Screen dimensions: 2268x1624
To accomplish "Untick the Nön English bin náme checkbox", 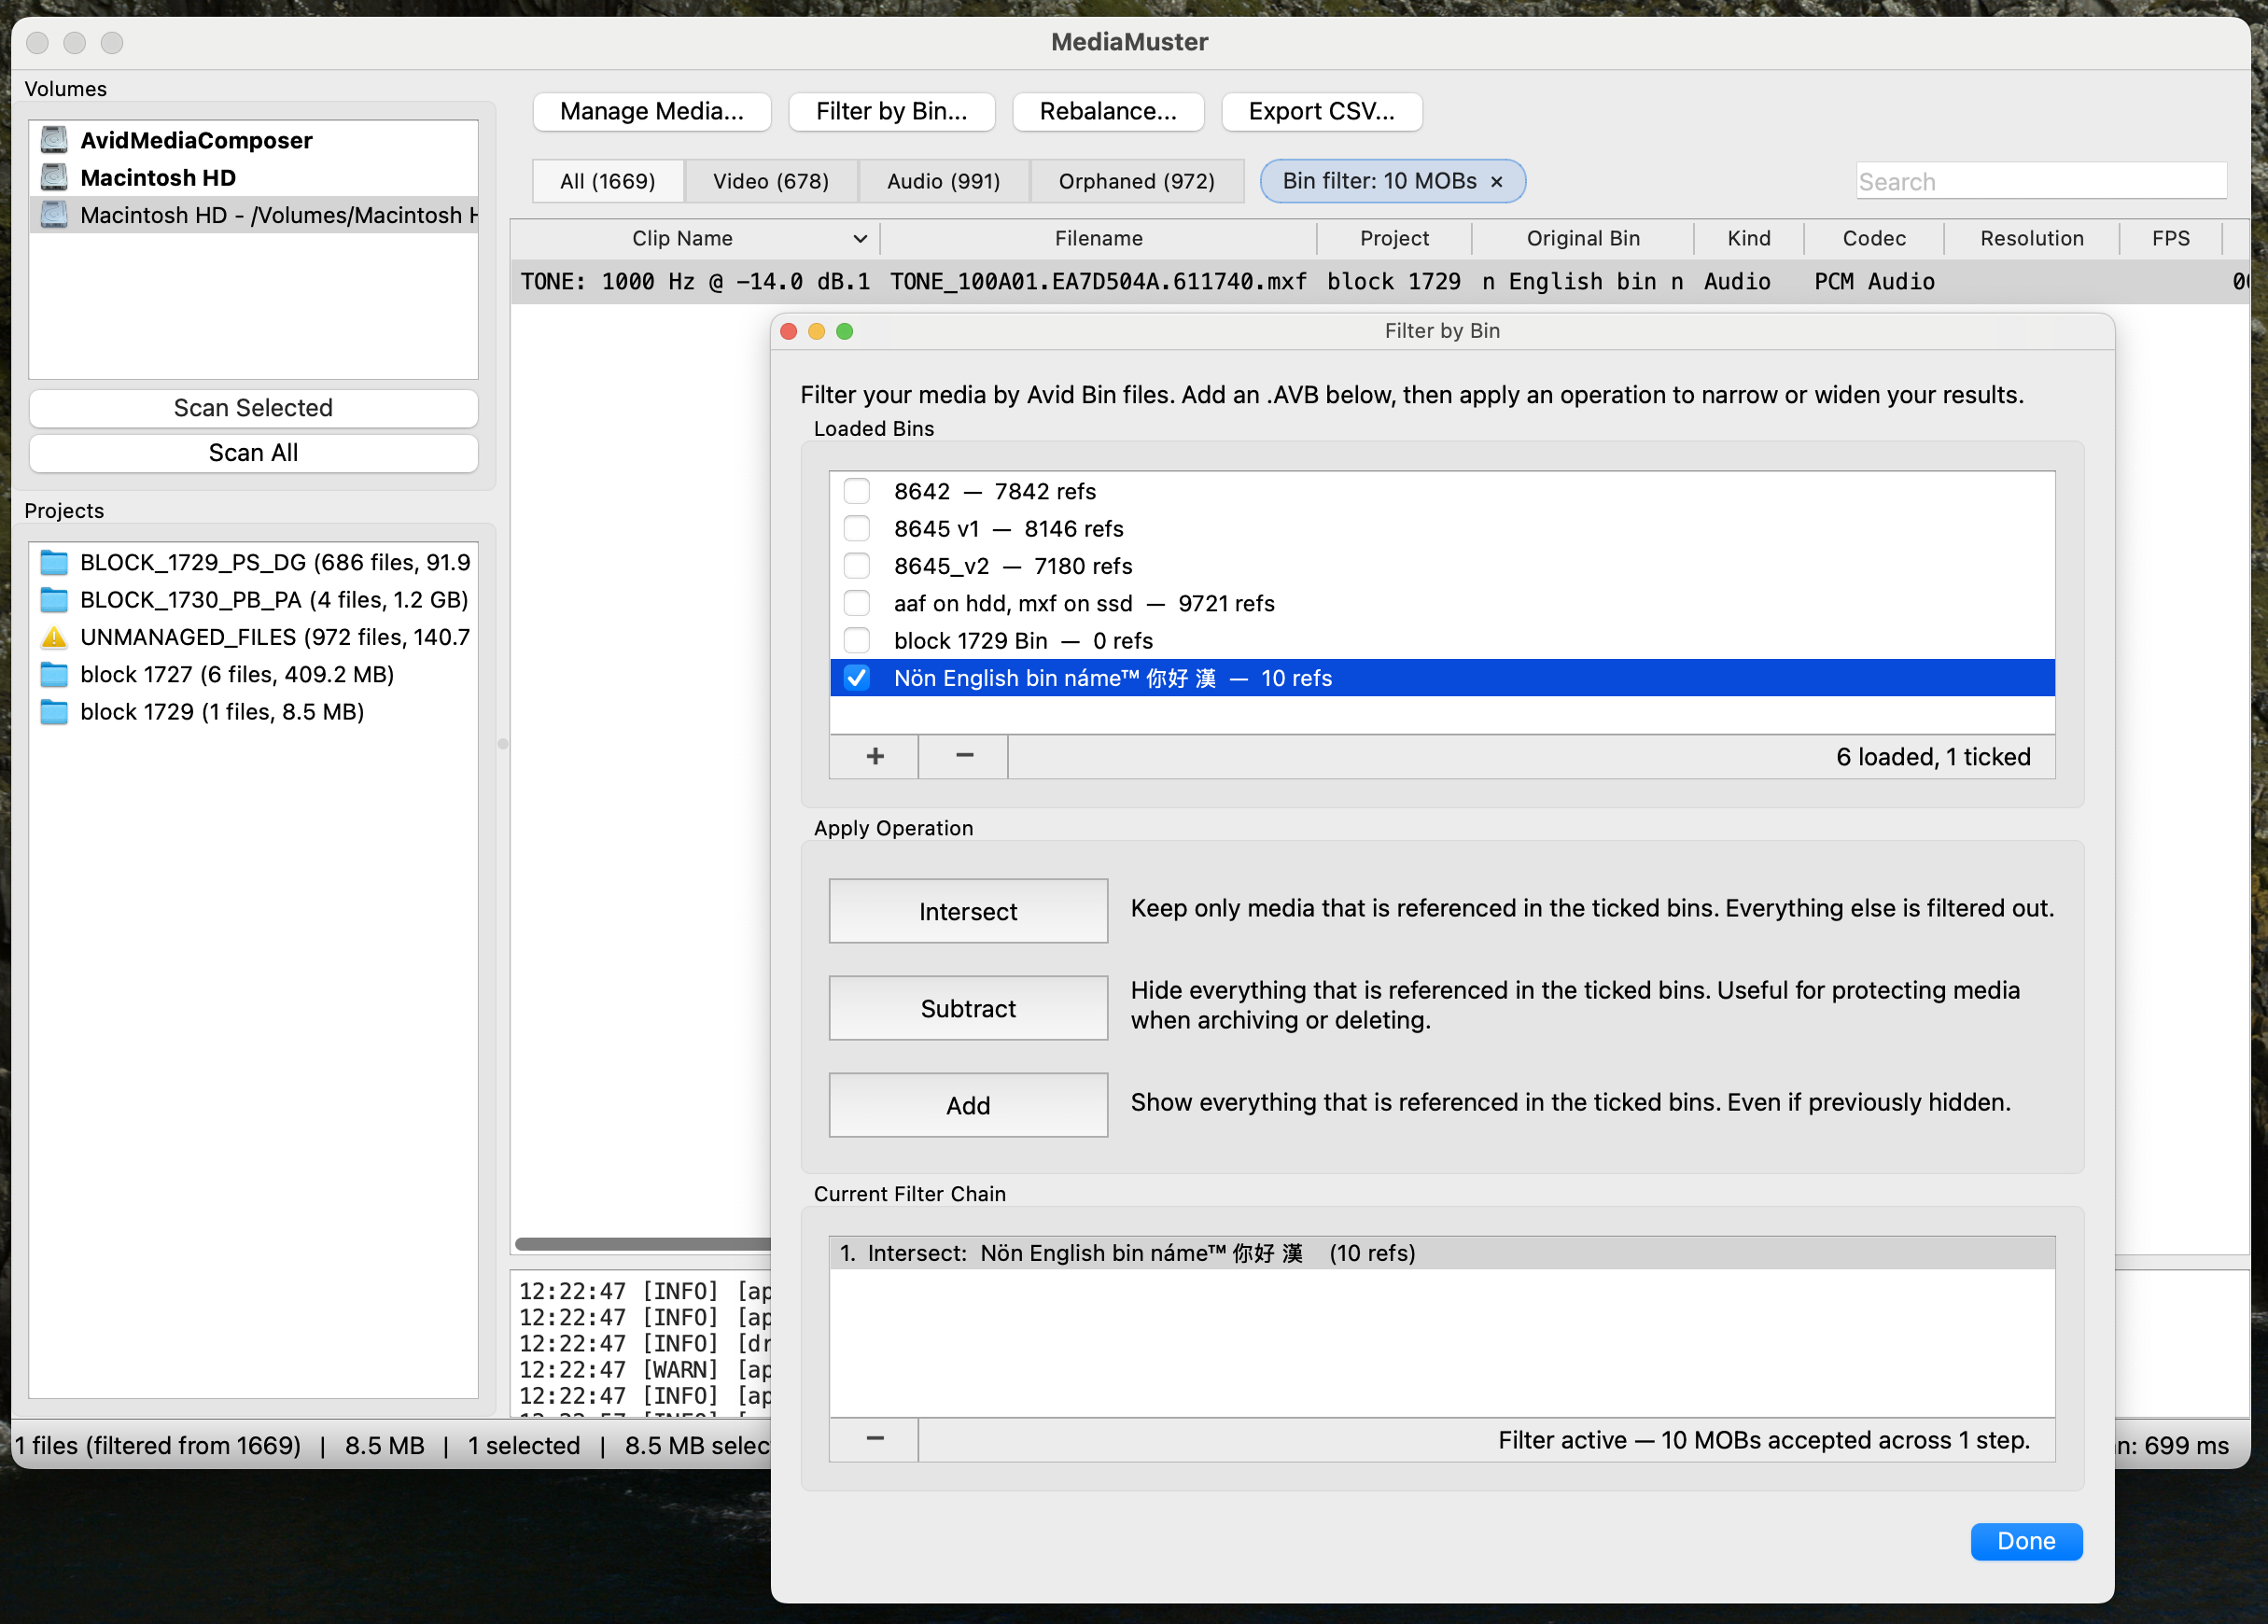I will 857,678.
